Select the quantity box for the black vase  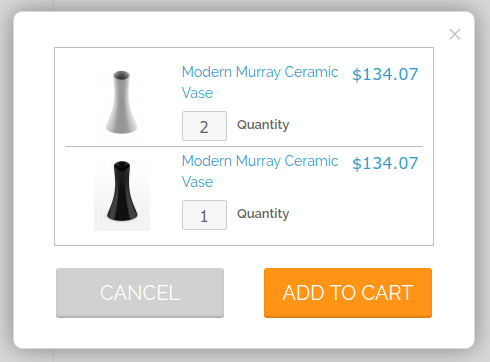pos(204,215)
